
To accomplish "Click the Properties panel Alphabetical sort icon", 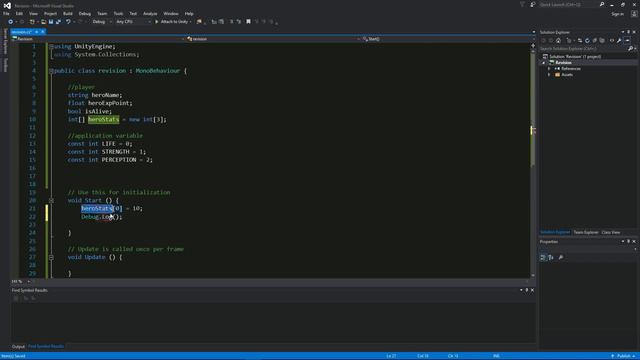I will pyautogui.click(x=551, y=257).
